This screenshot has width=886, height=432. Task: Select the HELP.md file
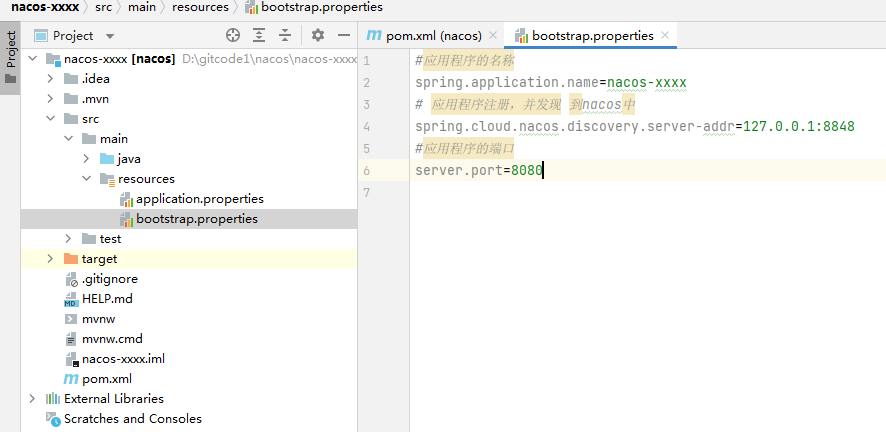[107, 299]
